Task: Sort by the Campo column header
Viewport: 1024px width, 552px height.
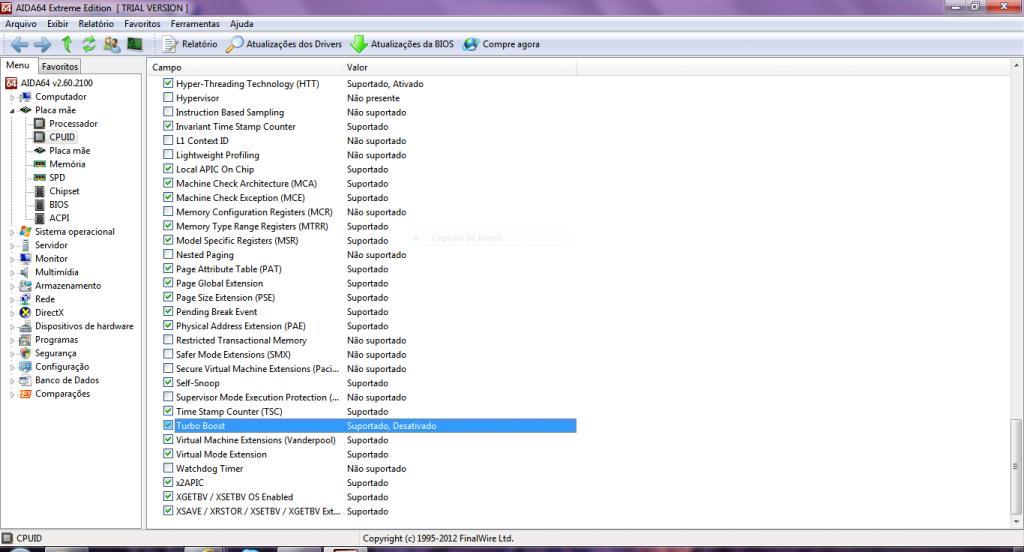Action: (x=245, y=67)
